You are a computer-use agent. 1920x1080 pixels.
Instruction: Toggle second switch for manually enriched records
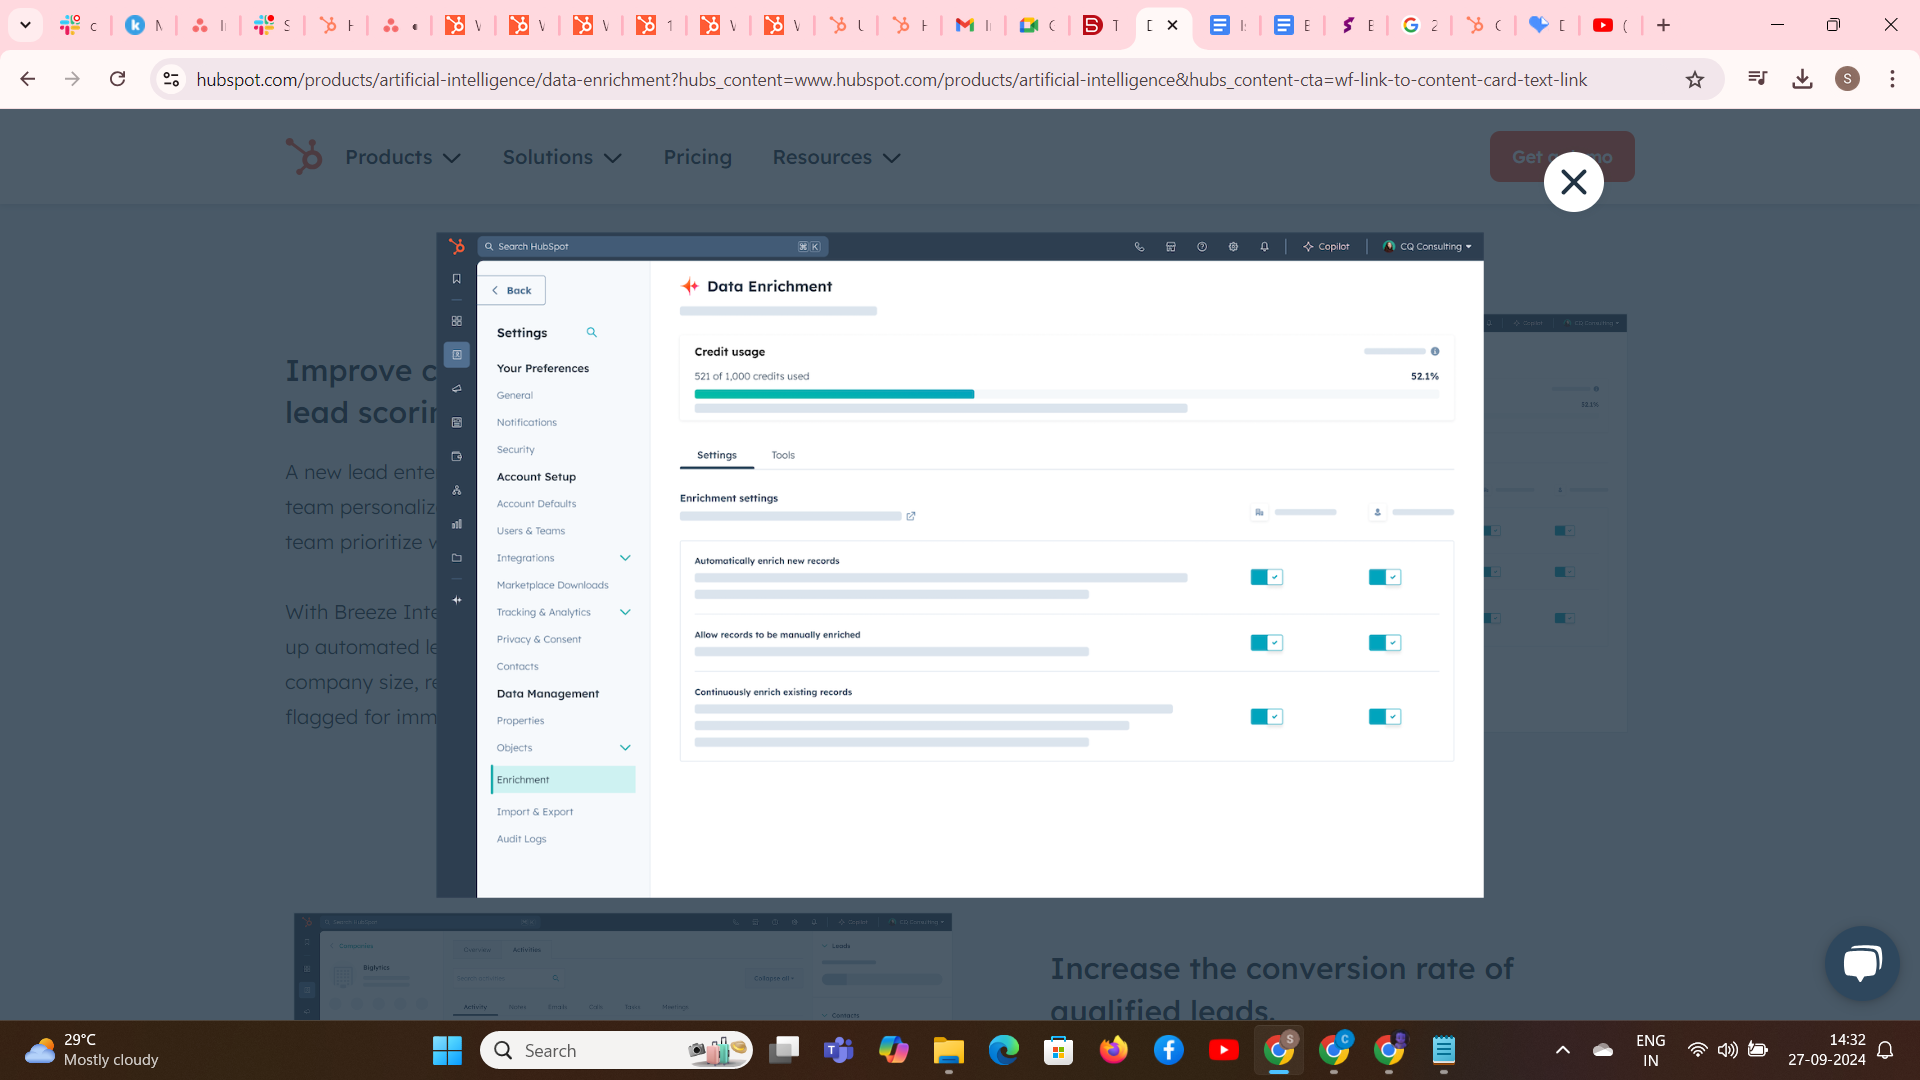[1384, 642]
